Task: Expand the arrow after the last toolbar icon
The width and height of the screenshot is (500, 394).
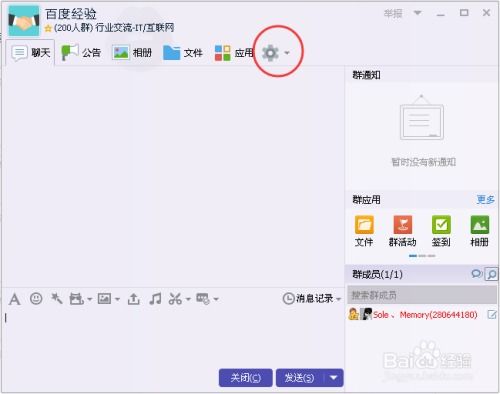Action: (x=216, y=299)
